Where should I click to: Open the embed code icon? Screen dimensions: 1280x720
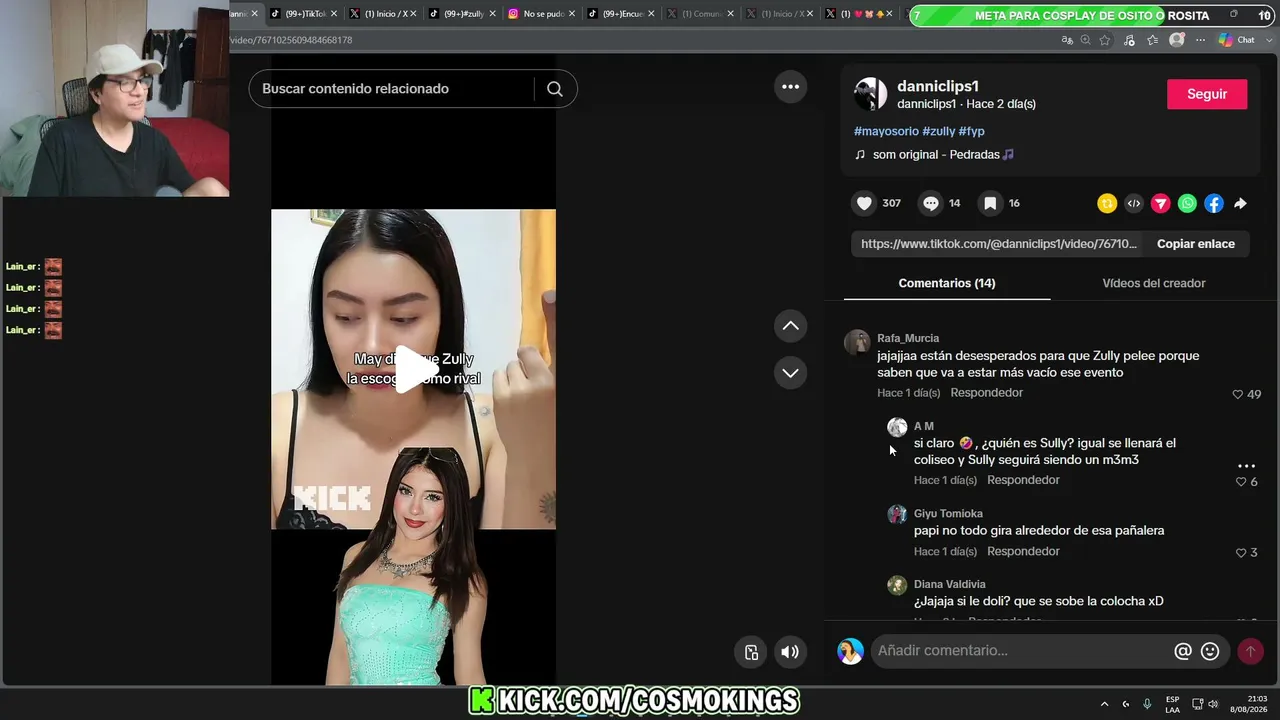1134,203
